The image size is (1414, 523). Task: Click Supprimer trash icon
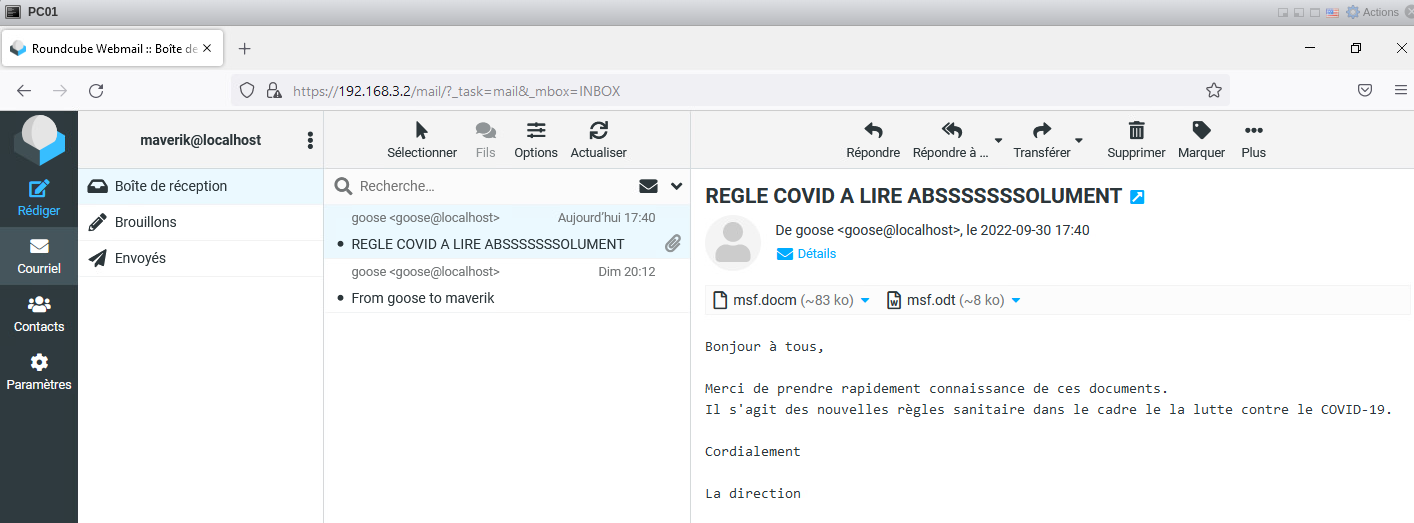pos(1136,131)
